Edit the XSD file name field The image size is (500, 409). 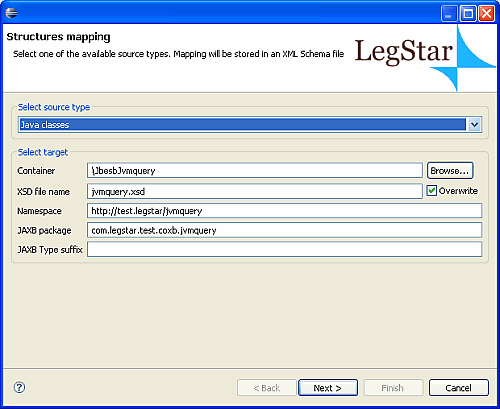(x=255, y=191)
